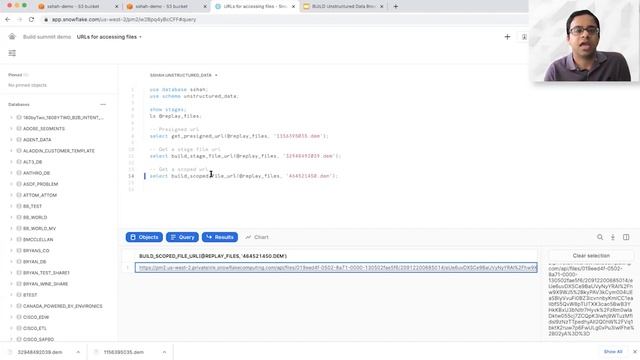
Task: Open downloaded file 1156395035.dem
Action: [x=123, y=352]
